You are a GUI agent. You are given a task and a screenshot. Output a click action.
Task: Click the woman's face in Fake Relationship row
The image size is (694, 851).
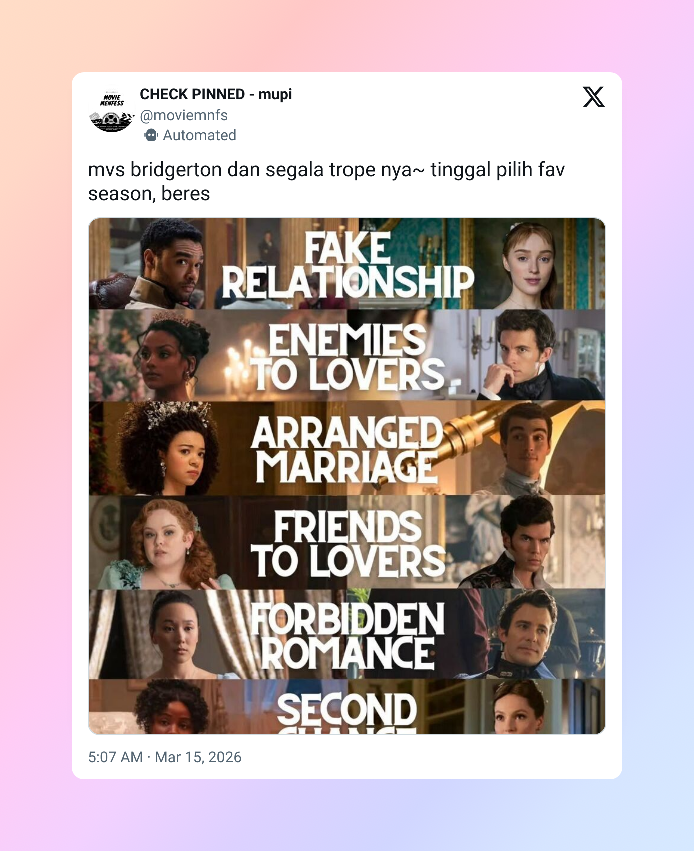click(x=529, y=264)
